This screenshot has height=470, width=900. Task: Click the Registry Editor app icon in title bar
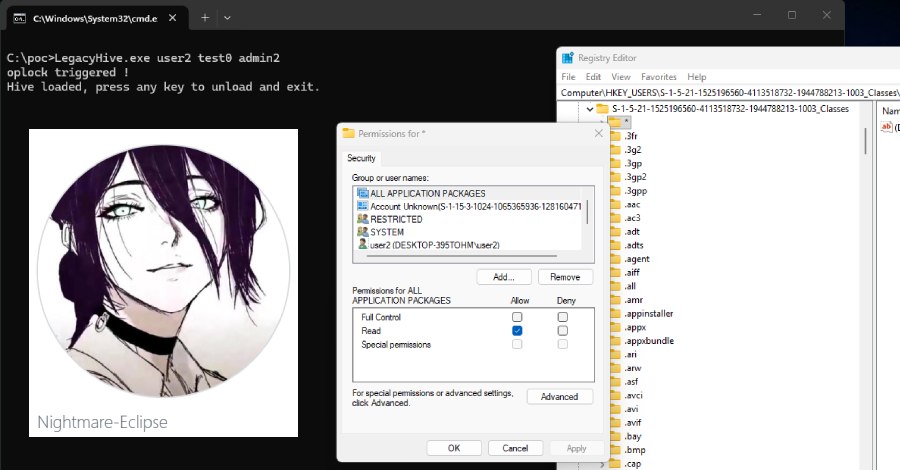[568, 58]
